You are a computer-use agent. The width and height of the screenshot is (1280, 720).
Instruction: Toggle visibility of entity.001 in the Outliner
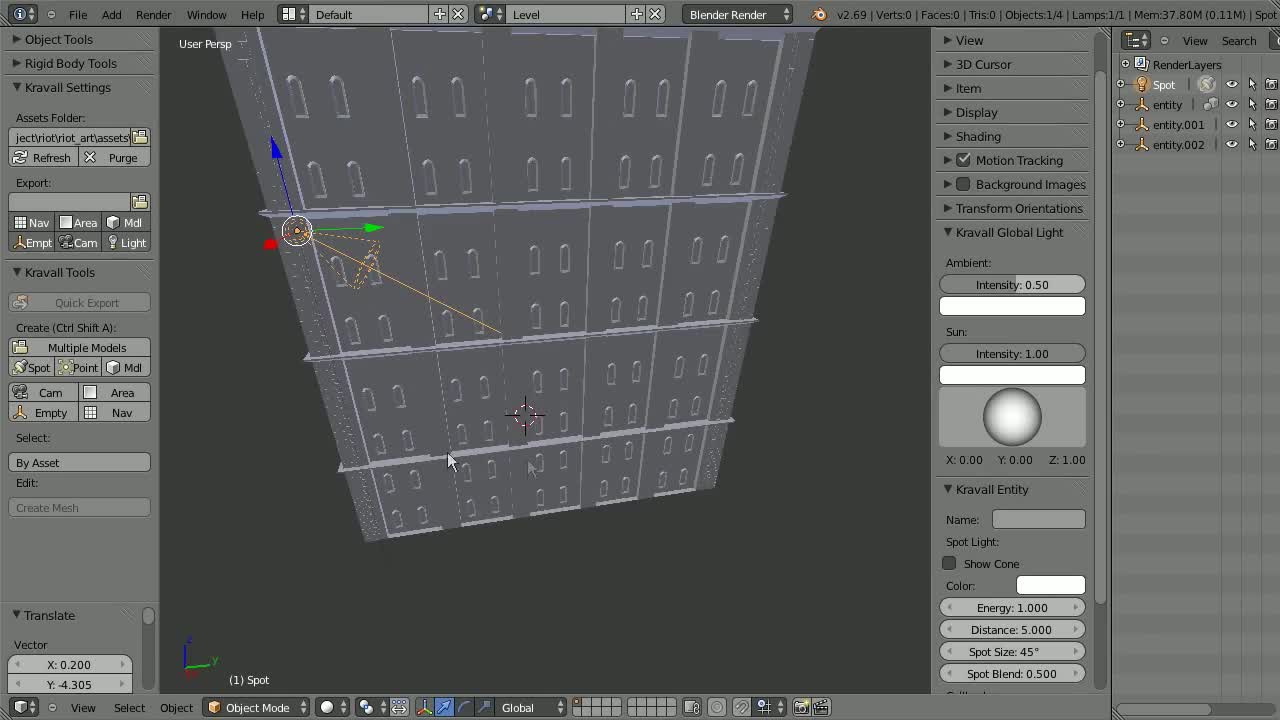1231,124
